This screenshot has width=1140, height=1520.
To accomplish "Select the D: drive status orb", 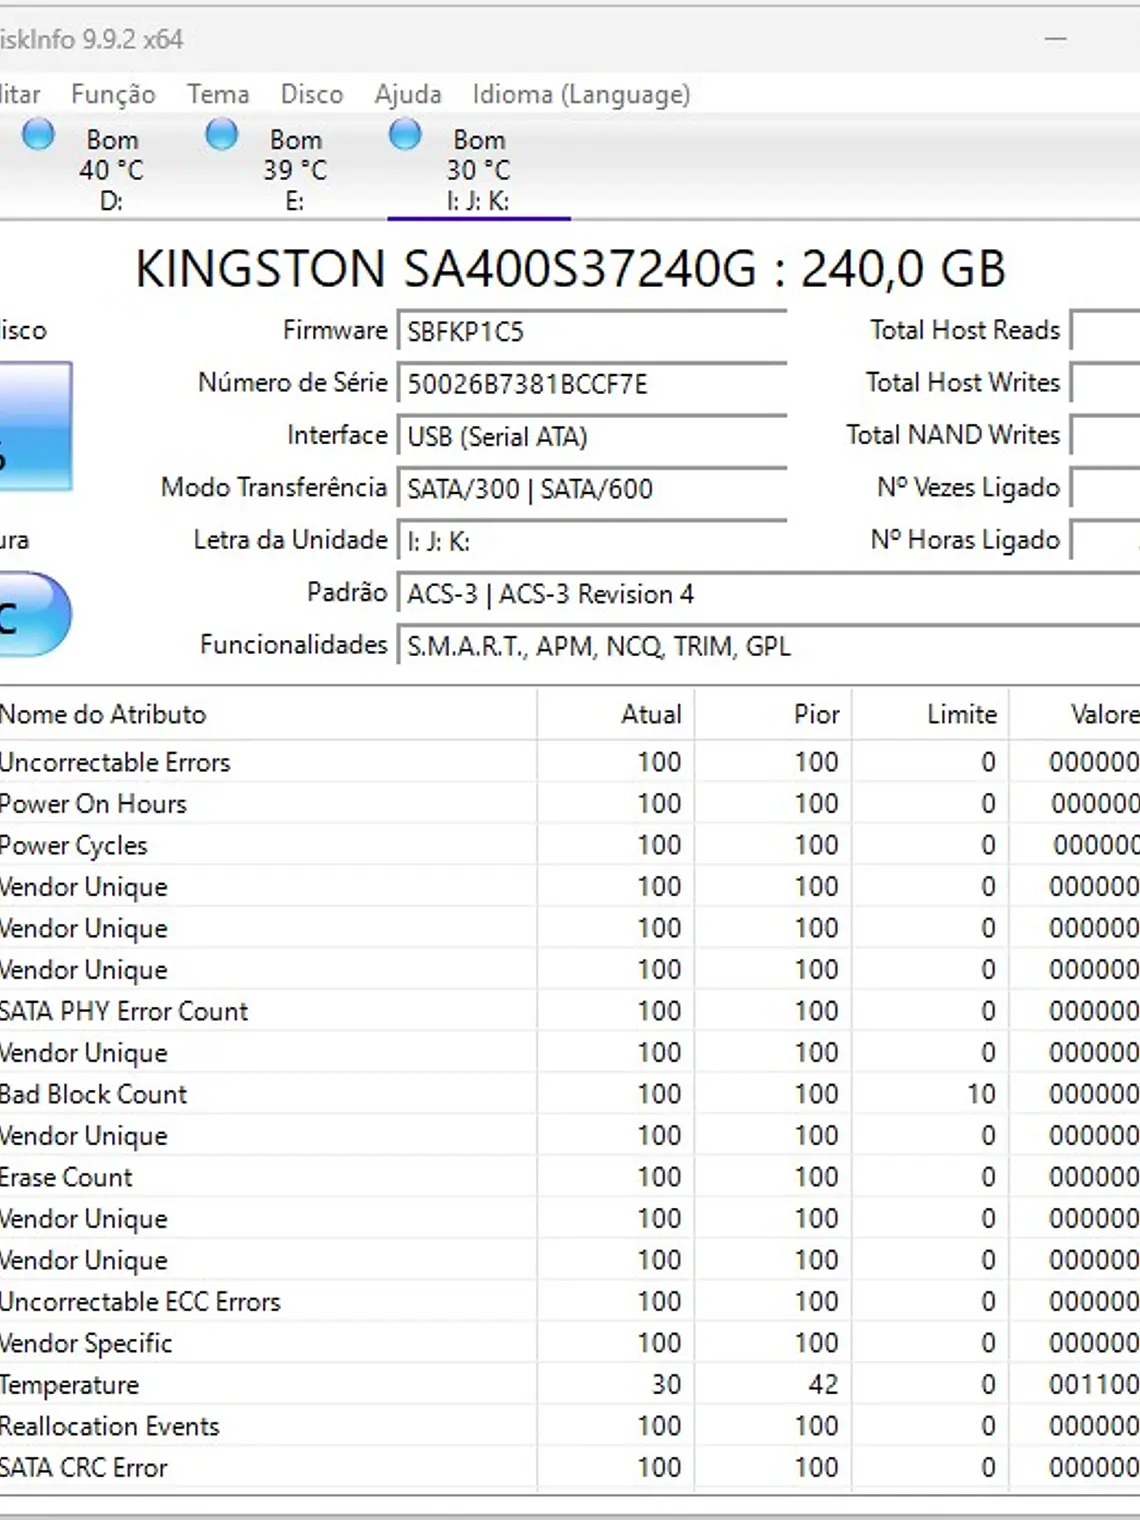I will pyautogui.click(x=38, y=134).
